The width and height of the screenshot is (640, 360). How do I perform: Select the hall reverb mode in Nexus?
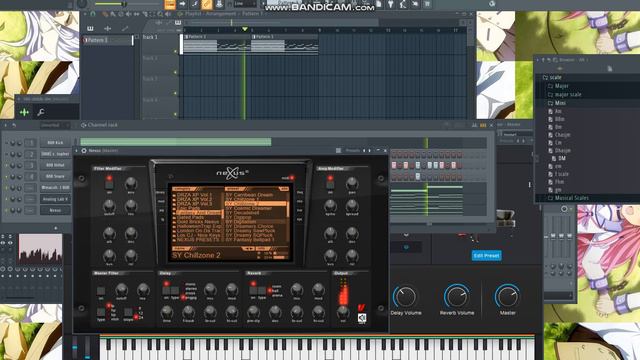274,291
